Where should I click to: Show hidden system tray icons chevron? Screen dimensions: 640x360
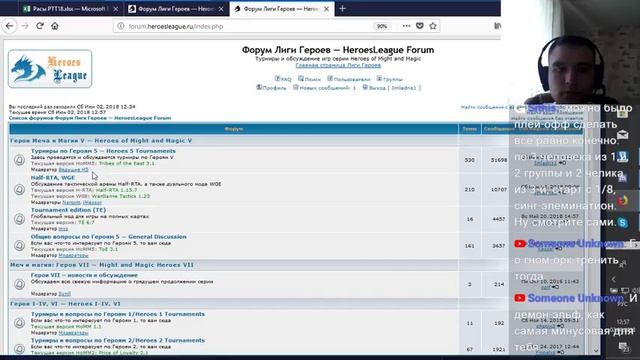click(x=613, y=279)
